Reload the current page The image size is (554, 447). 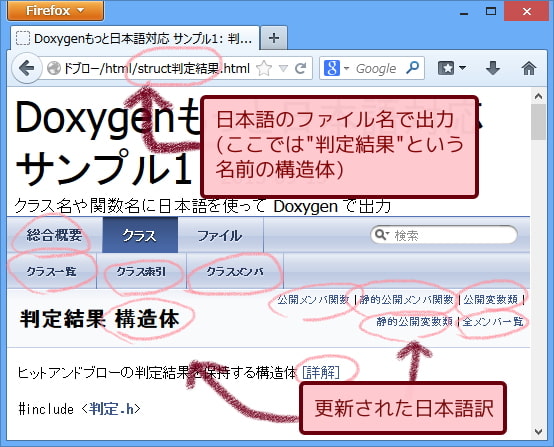[300, 68]
